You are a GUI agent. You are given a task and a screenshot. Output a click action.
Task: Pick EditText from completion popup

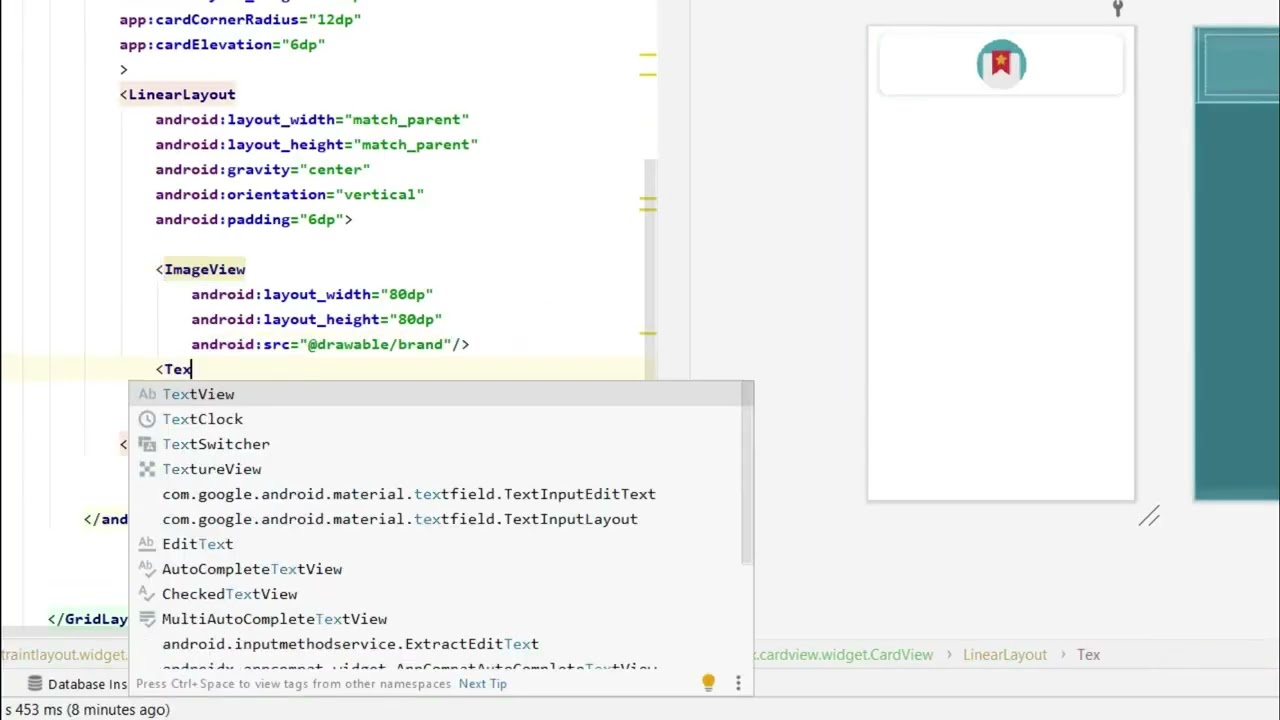click(441, 544)
